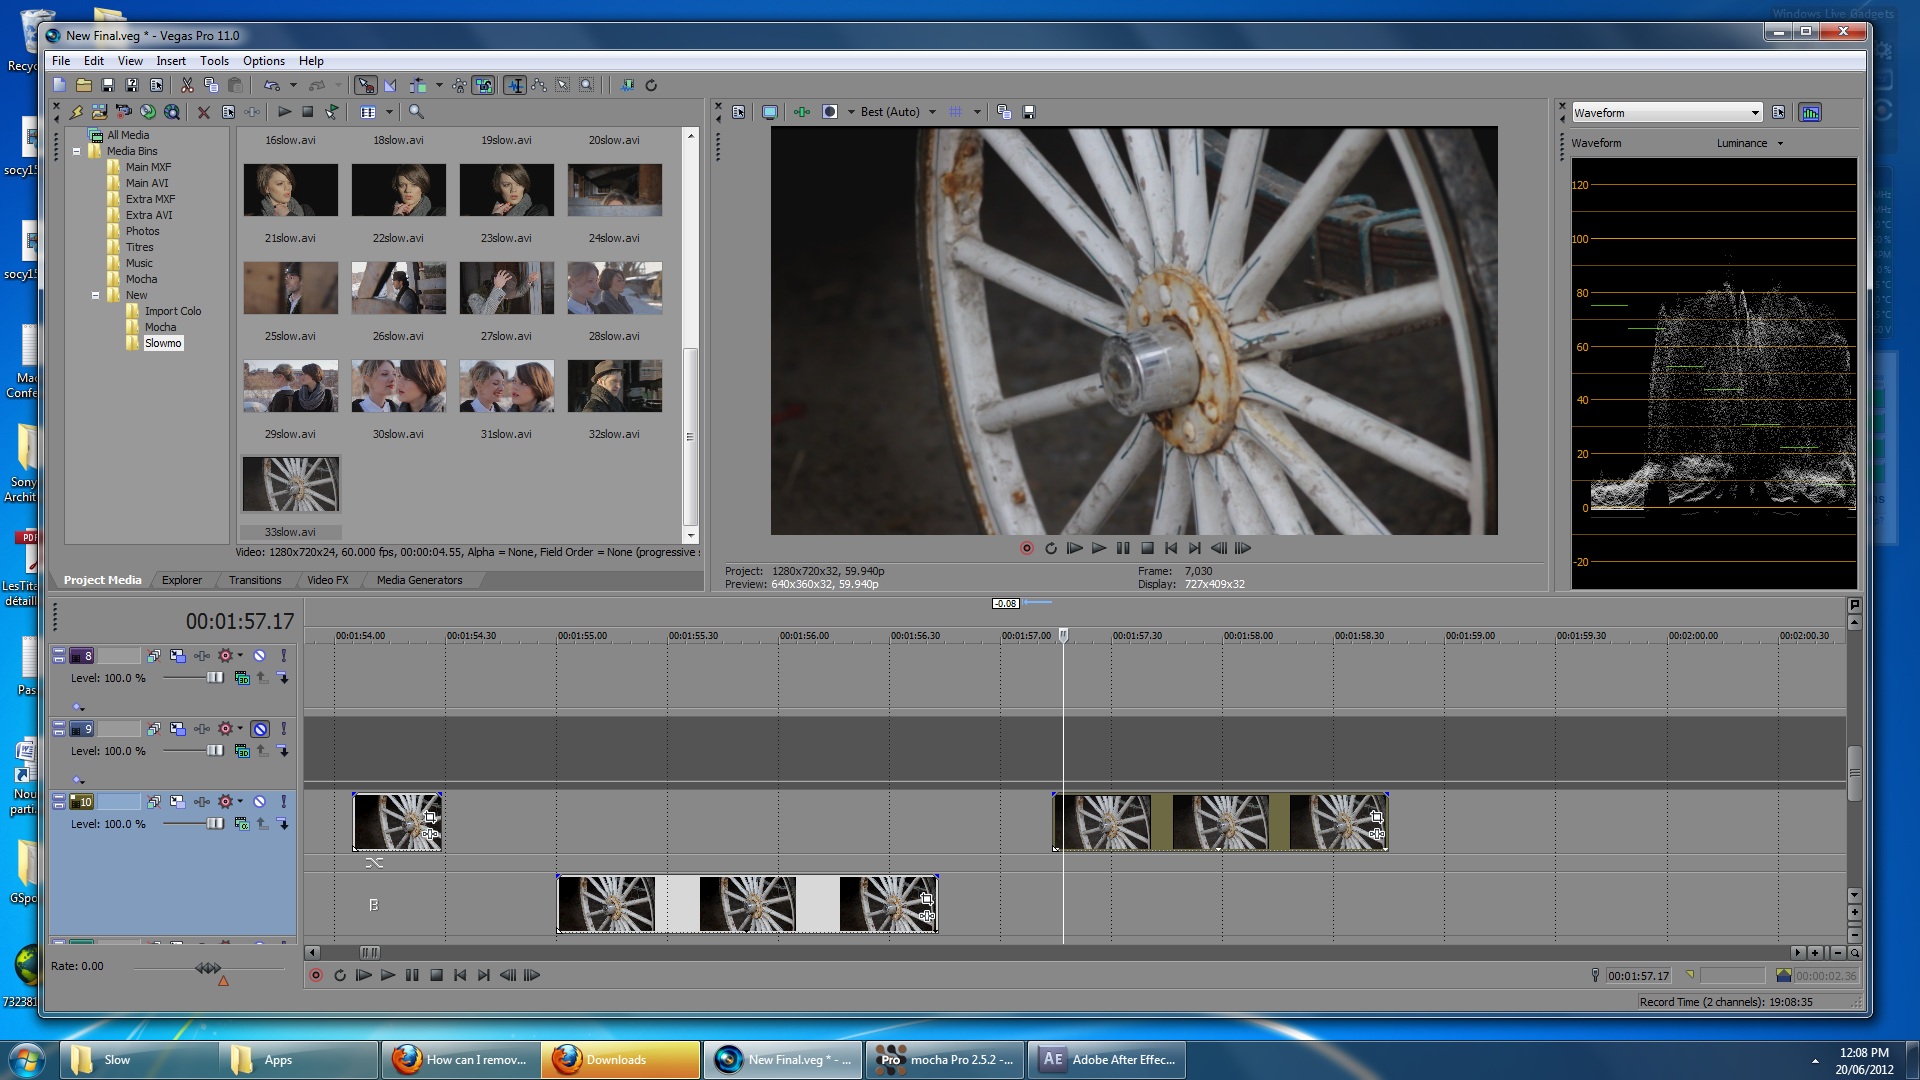
Task: Toggle solo on video track 10
Action: (283, 802)
